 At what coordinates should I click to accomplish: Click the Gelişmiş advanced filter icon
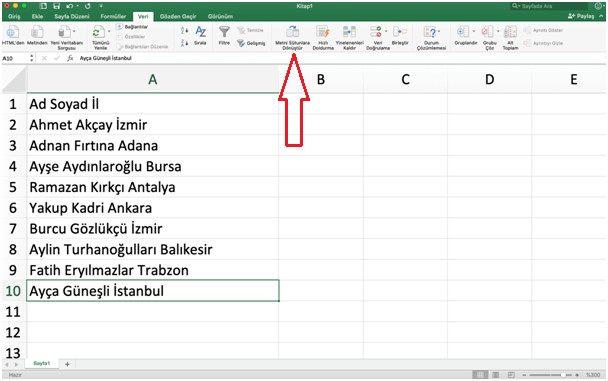pos(241,43)
